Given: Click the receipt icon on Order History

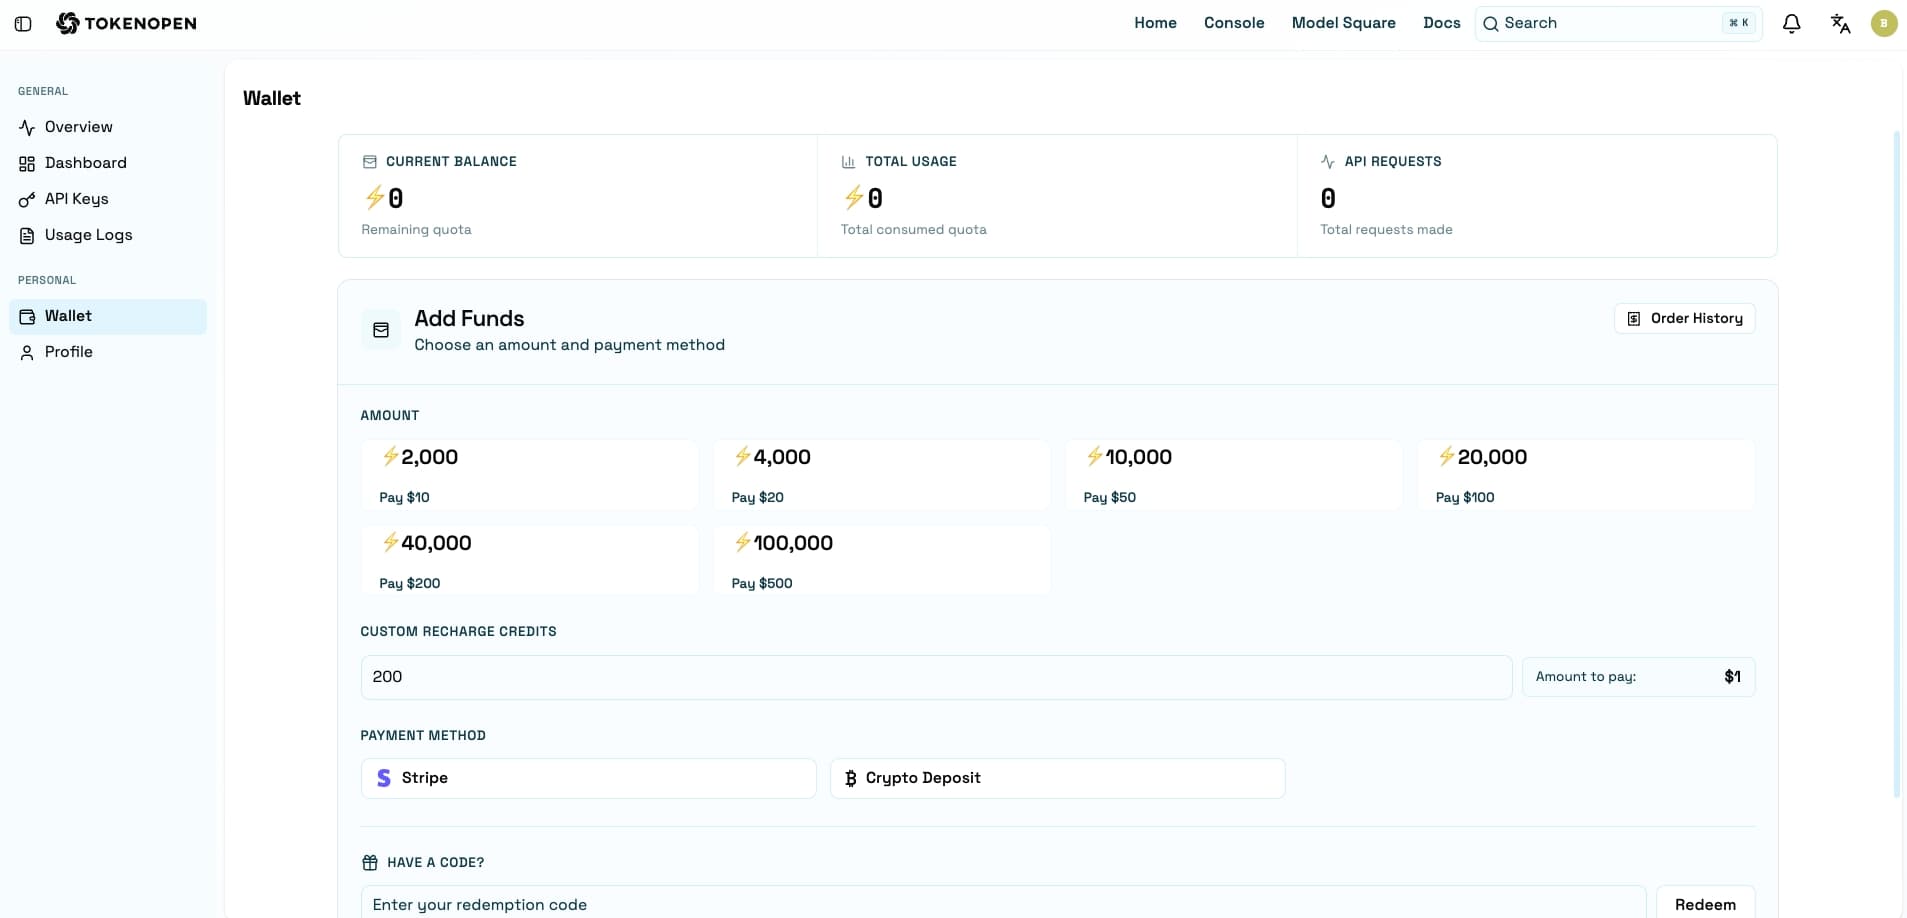Looking at the screenshot, I should 1634,319.
